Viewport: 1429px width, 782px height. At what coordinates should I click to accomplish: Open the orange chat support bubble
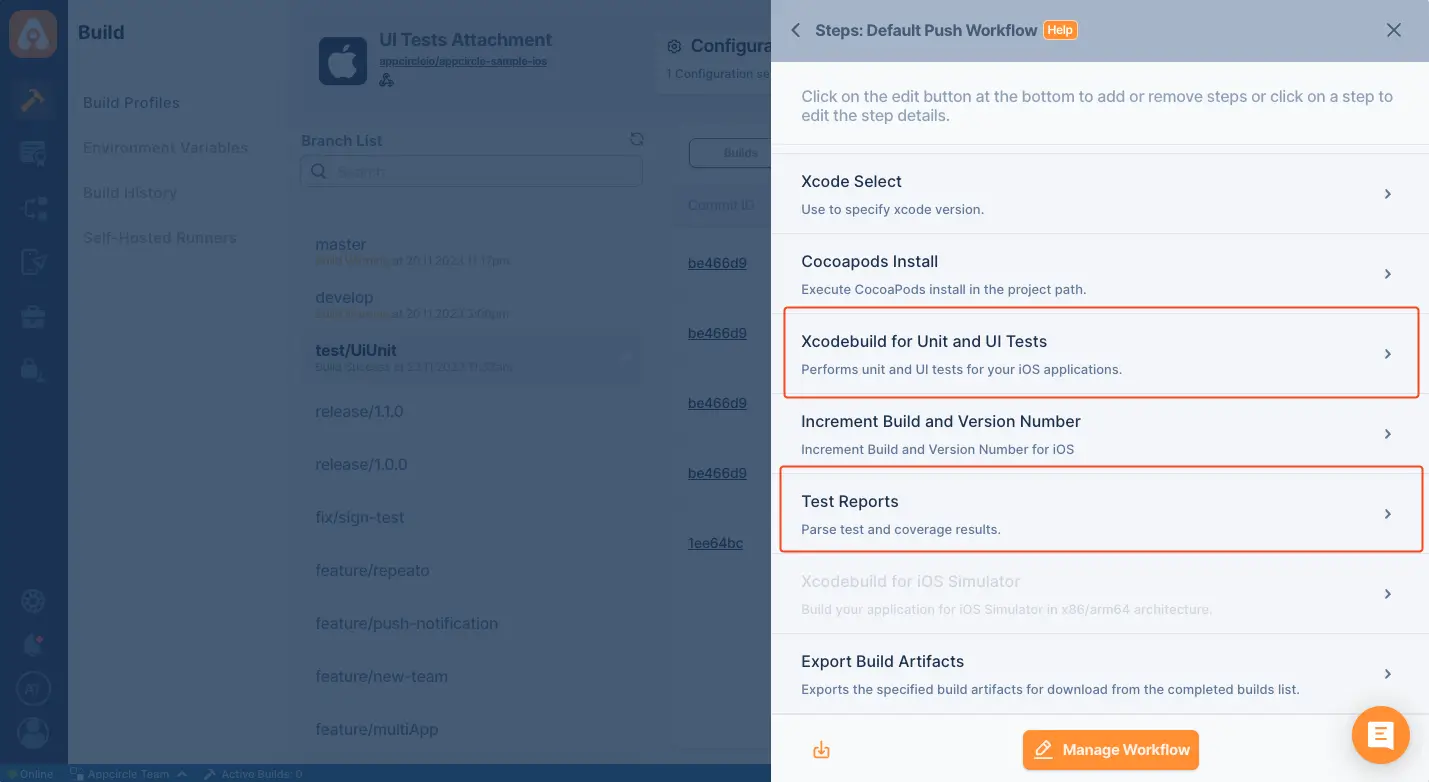1381,736
